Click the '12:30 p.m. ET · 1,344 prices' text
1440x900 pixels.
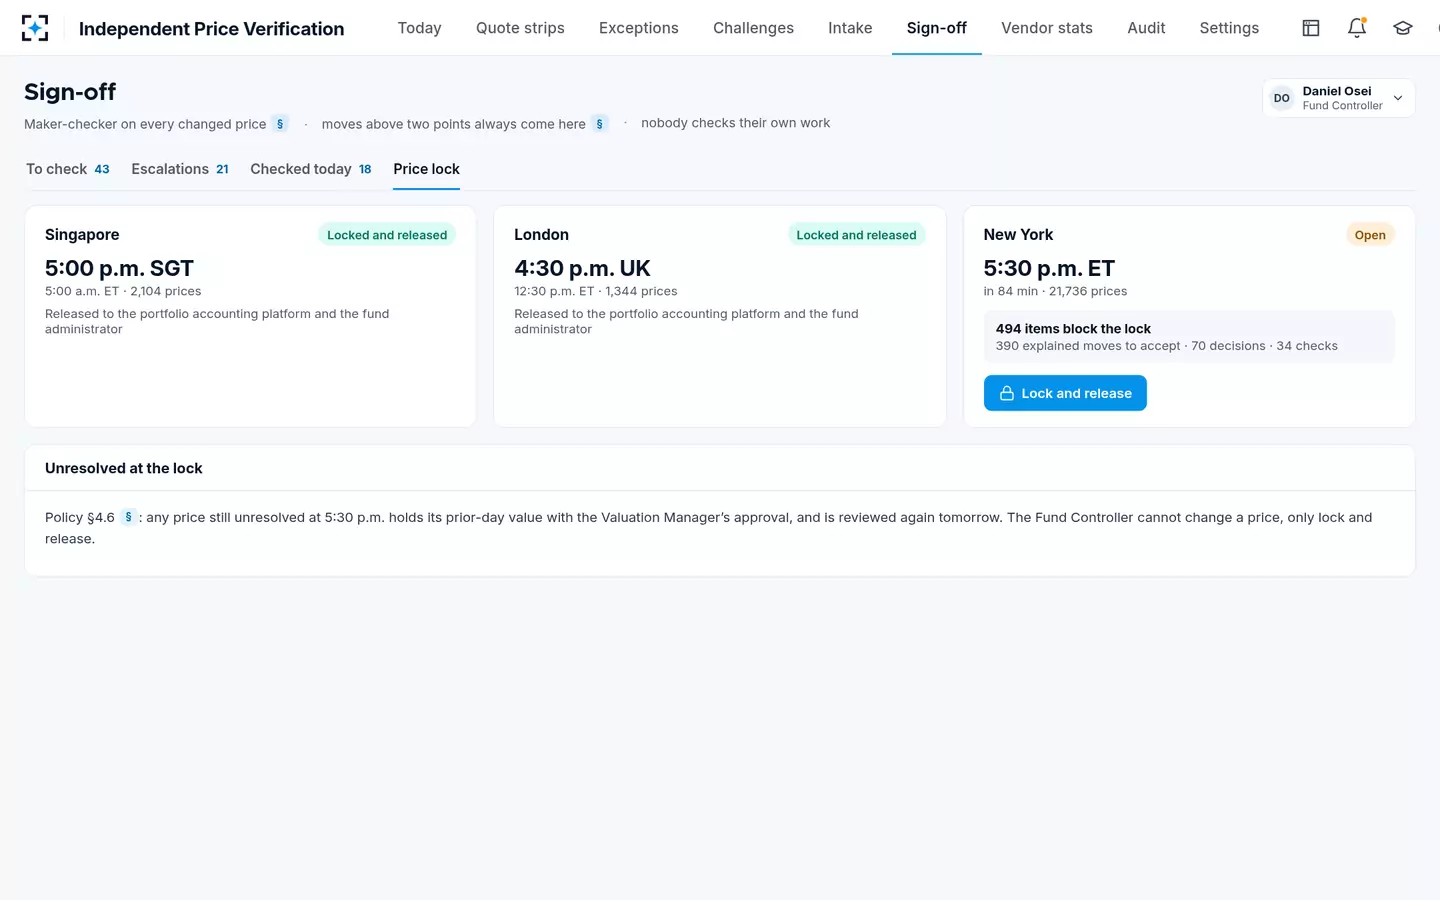[596, 291]
